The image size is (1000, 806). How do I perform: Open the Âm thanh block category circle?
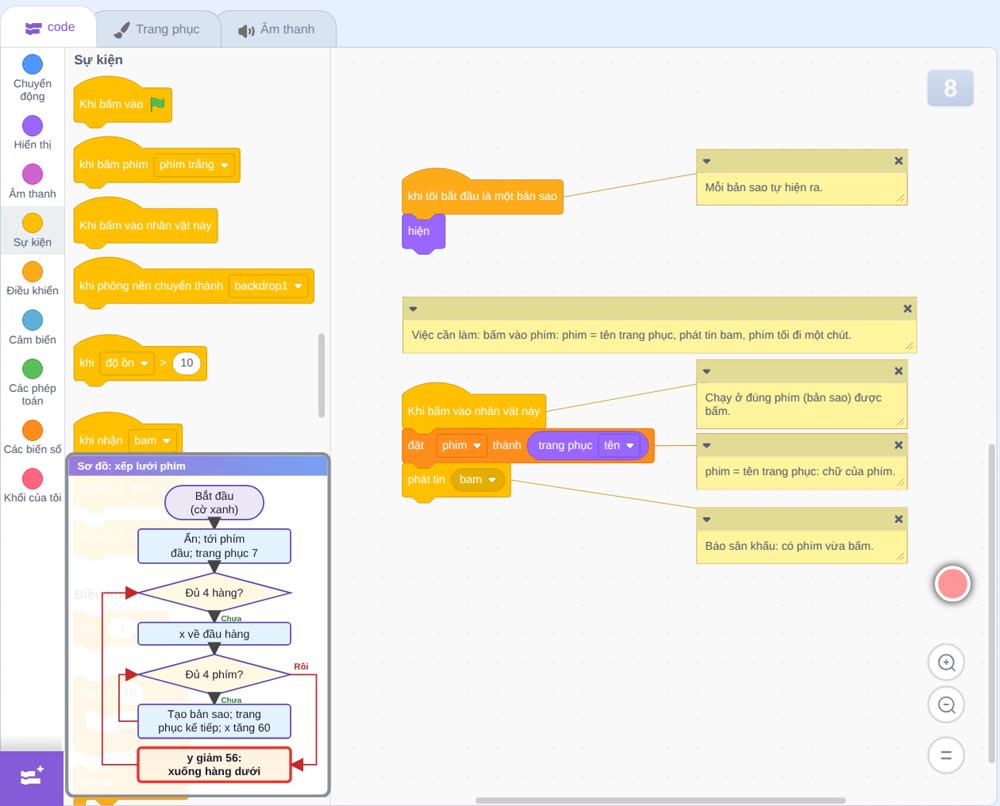(33, 173)
